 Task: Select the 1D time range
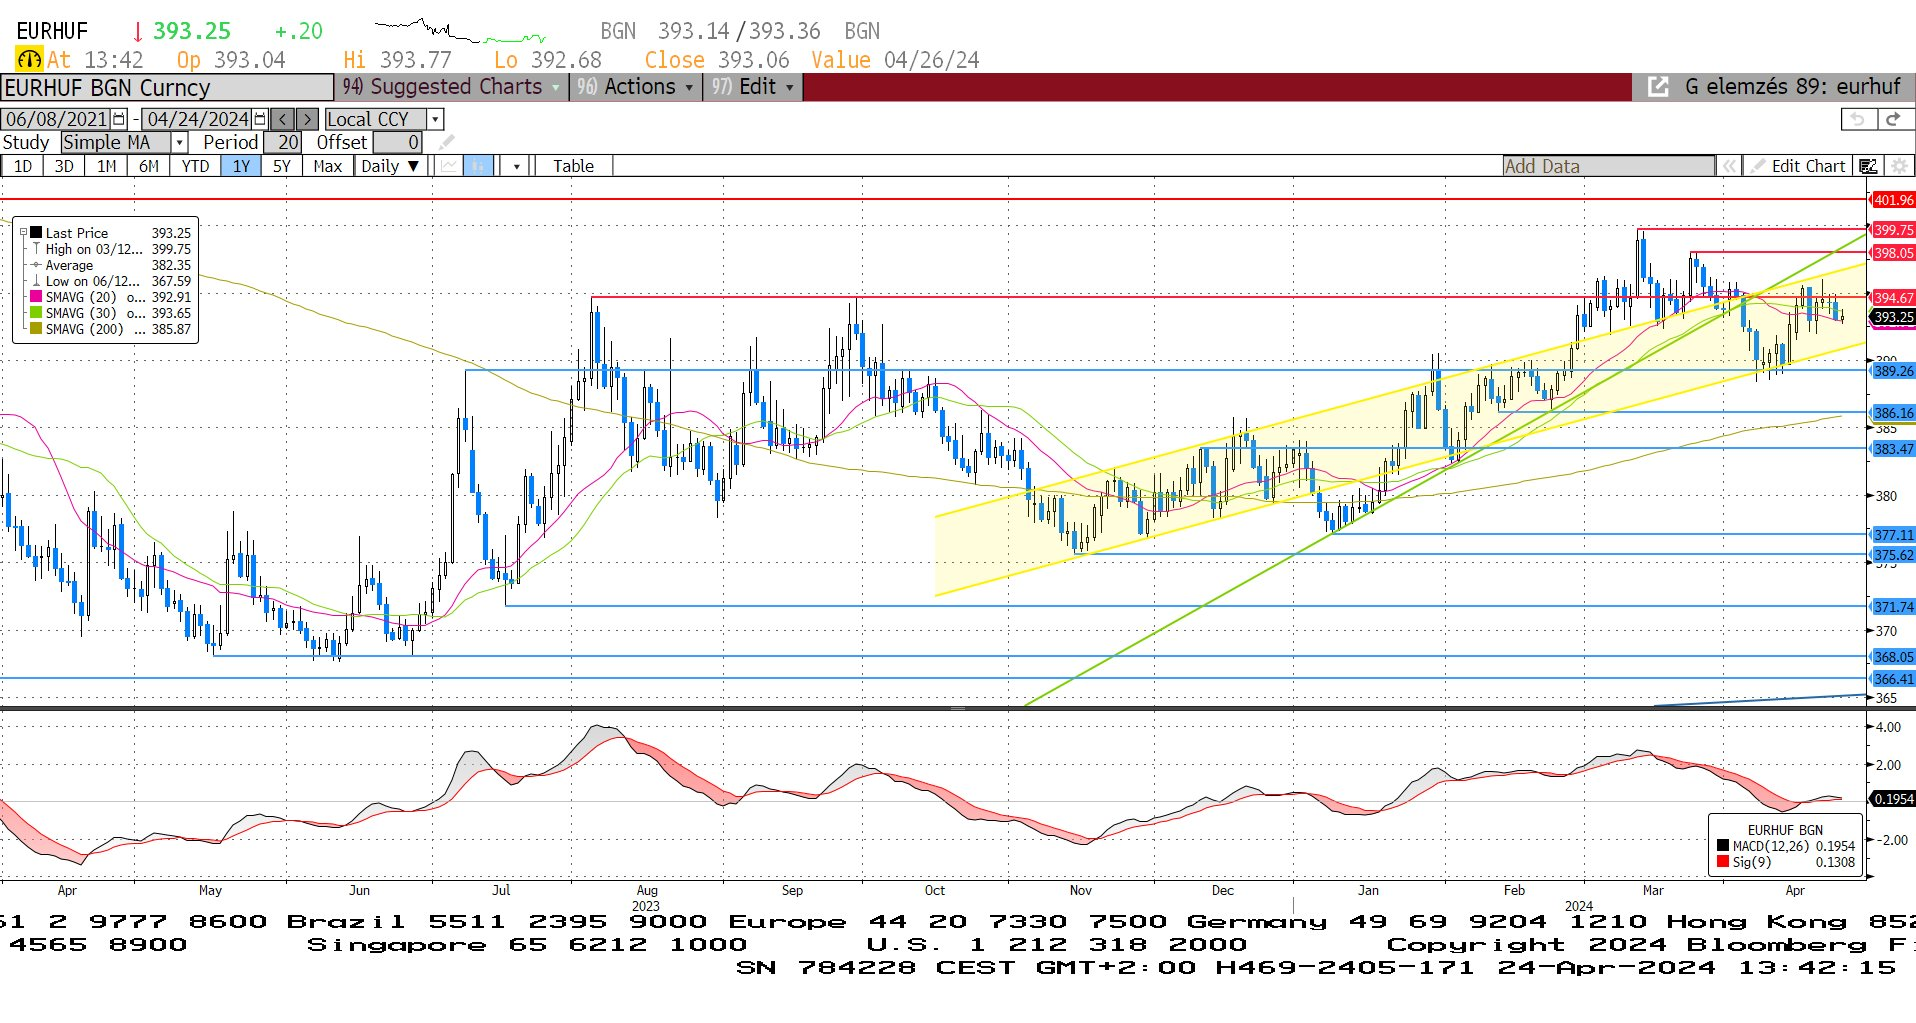pyautogui.click(x=22, y=166)
